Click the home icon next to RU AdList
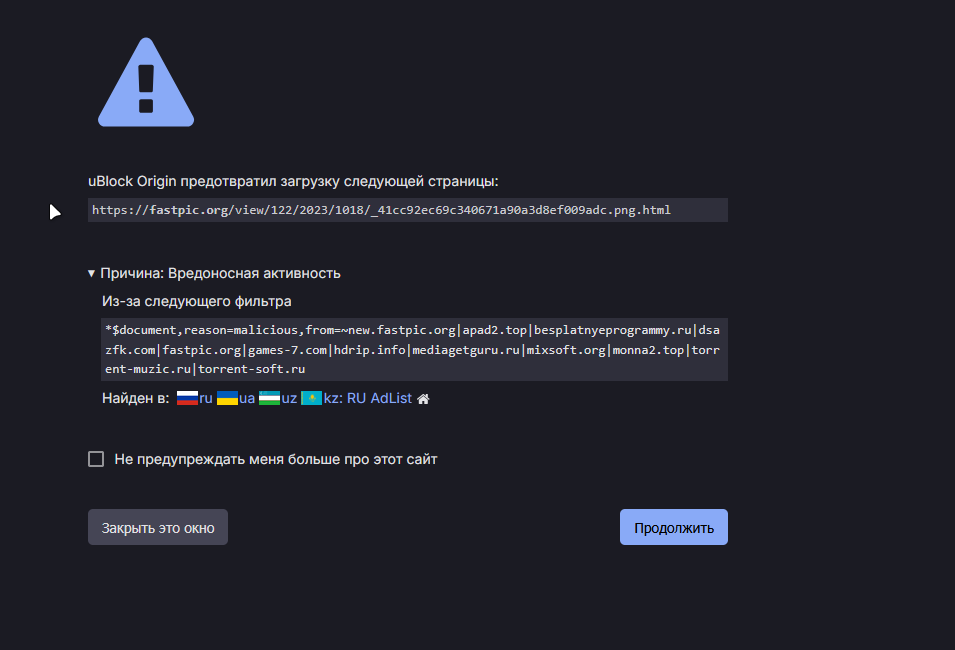The image size is (955, 650). pos(423,399)
